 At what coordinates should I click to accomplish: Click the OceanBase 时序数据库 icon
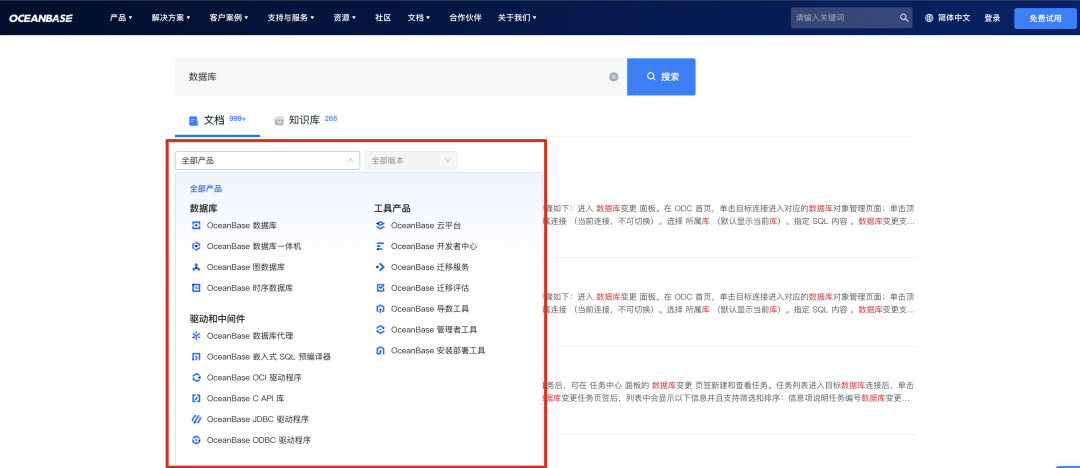click(196, 288)
